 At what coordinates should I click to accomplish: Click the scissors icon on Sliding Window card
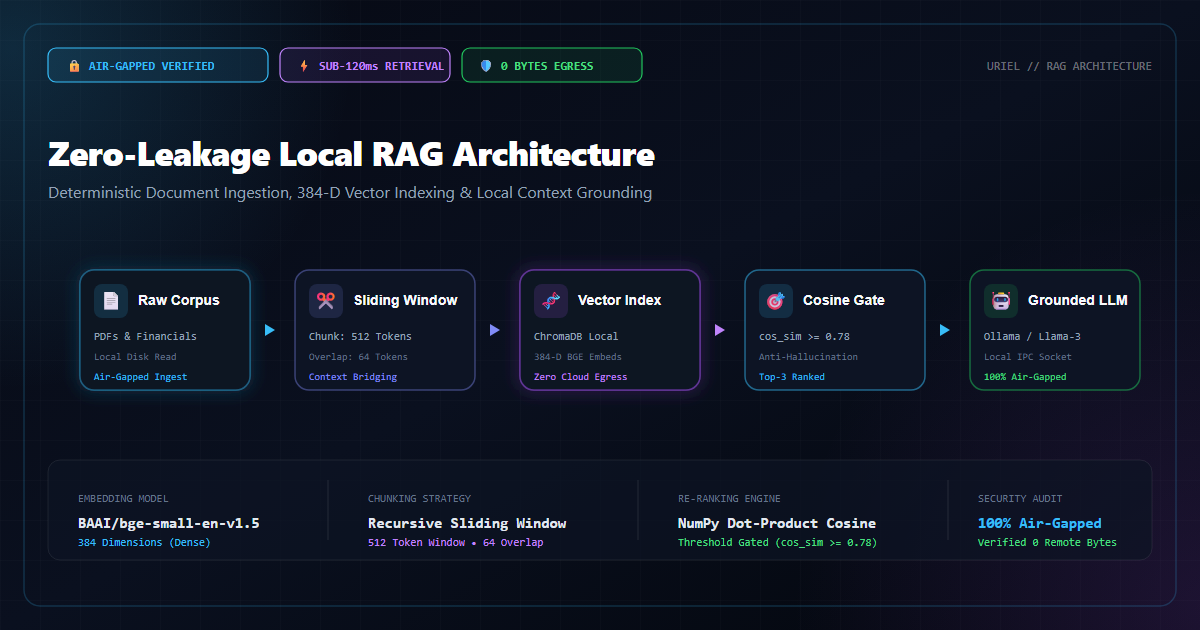[326, 300]
